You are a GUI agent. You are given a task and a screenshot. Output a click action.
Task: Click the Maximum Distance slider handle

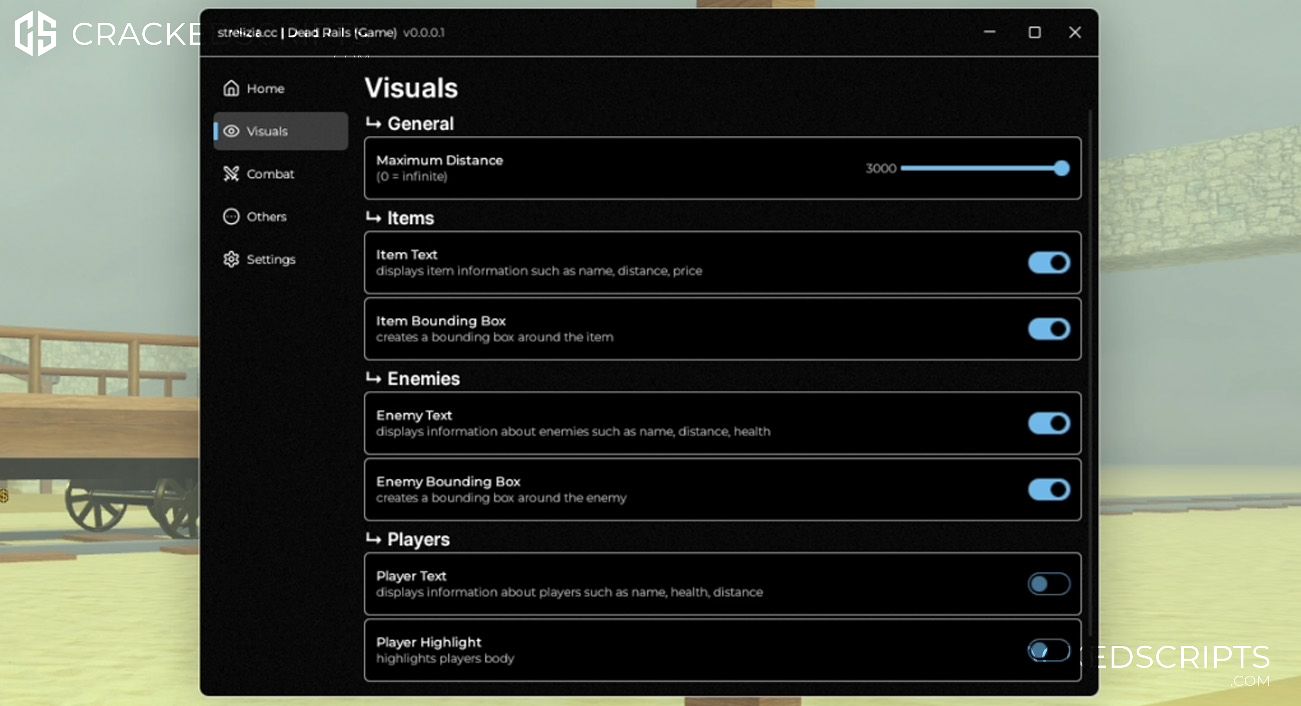point(1062,168)
